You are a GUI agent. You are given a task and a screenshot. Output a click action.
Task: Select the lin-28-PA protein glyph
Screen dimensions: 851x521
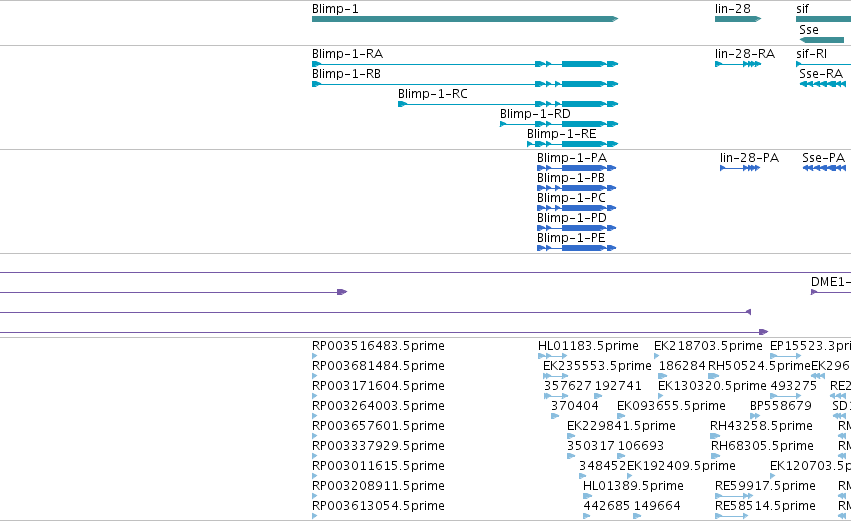point(740,168)
